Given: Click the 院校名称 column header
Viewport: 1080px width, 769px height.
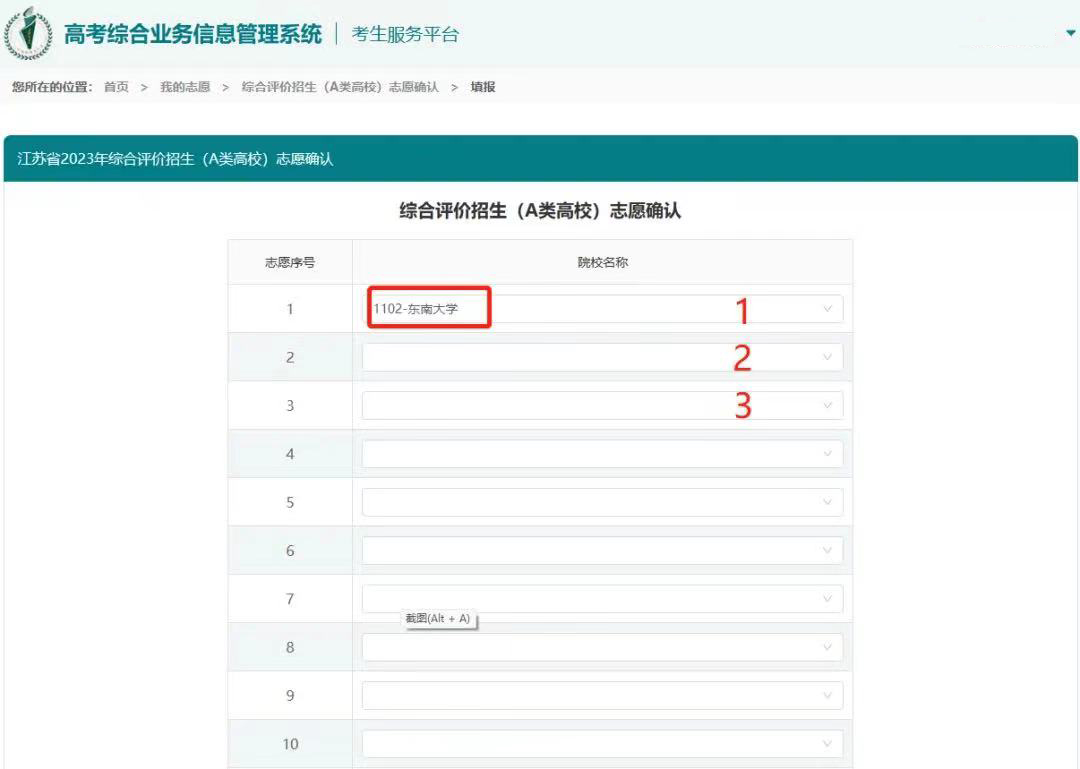Looking at the screenshot, I should [602, 262].
